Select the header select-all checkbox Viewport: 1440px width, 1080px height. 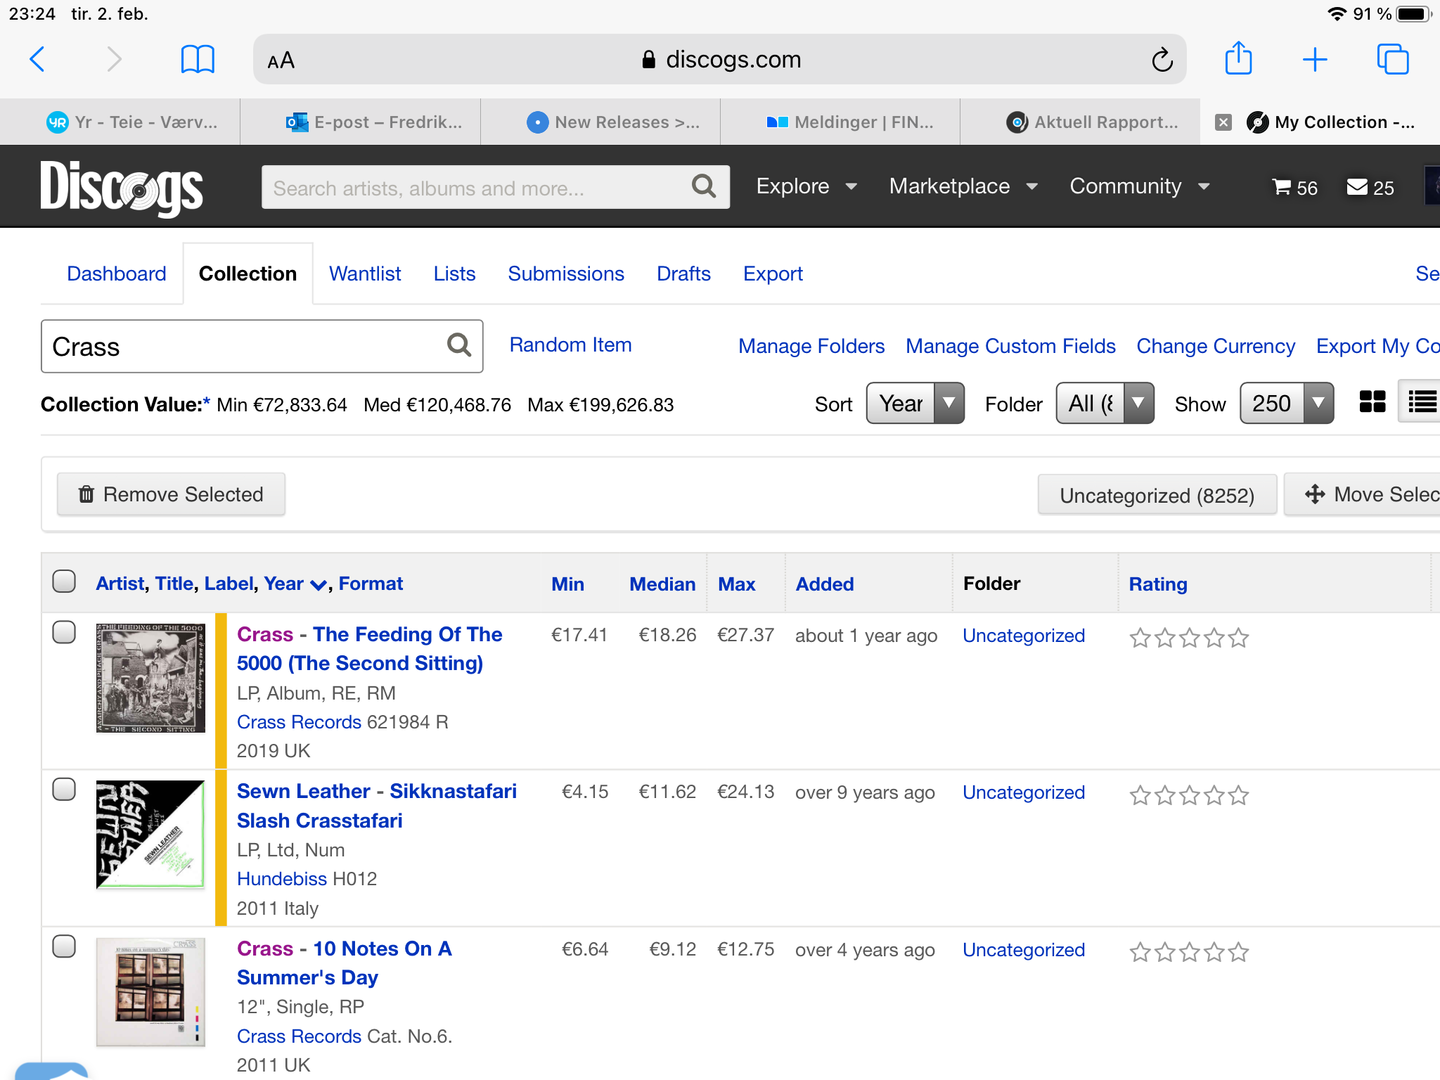click(x=64, y=582)
